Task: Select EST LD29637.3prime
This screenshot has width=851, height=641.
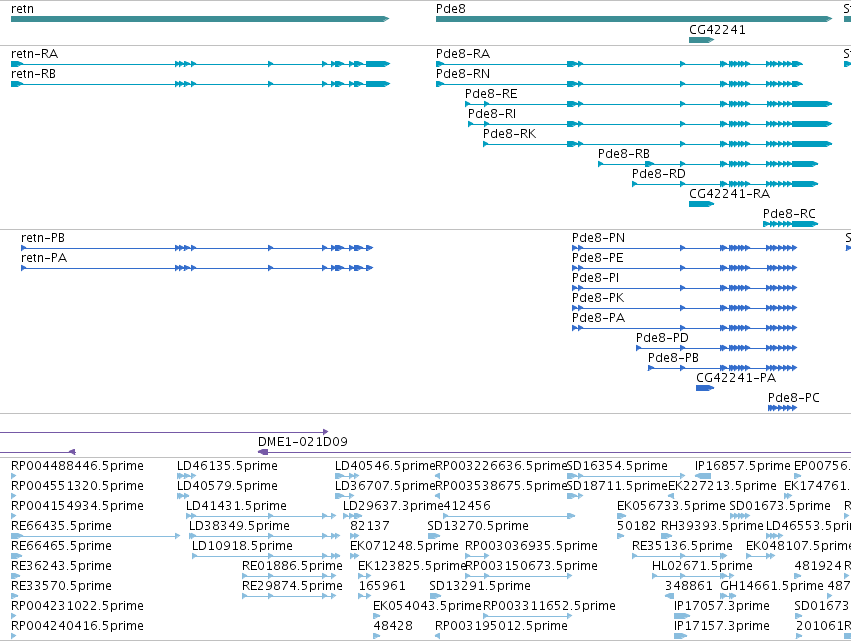Action: [x=393, y=506]
